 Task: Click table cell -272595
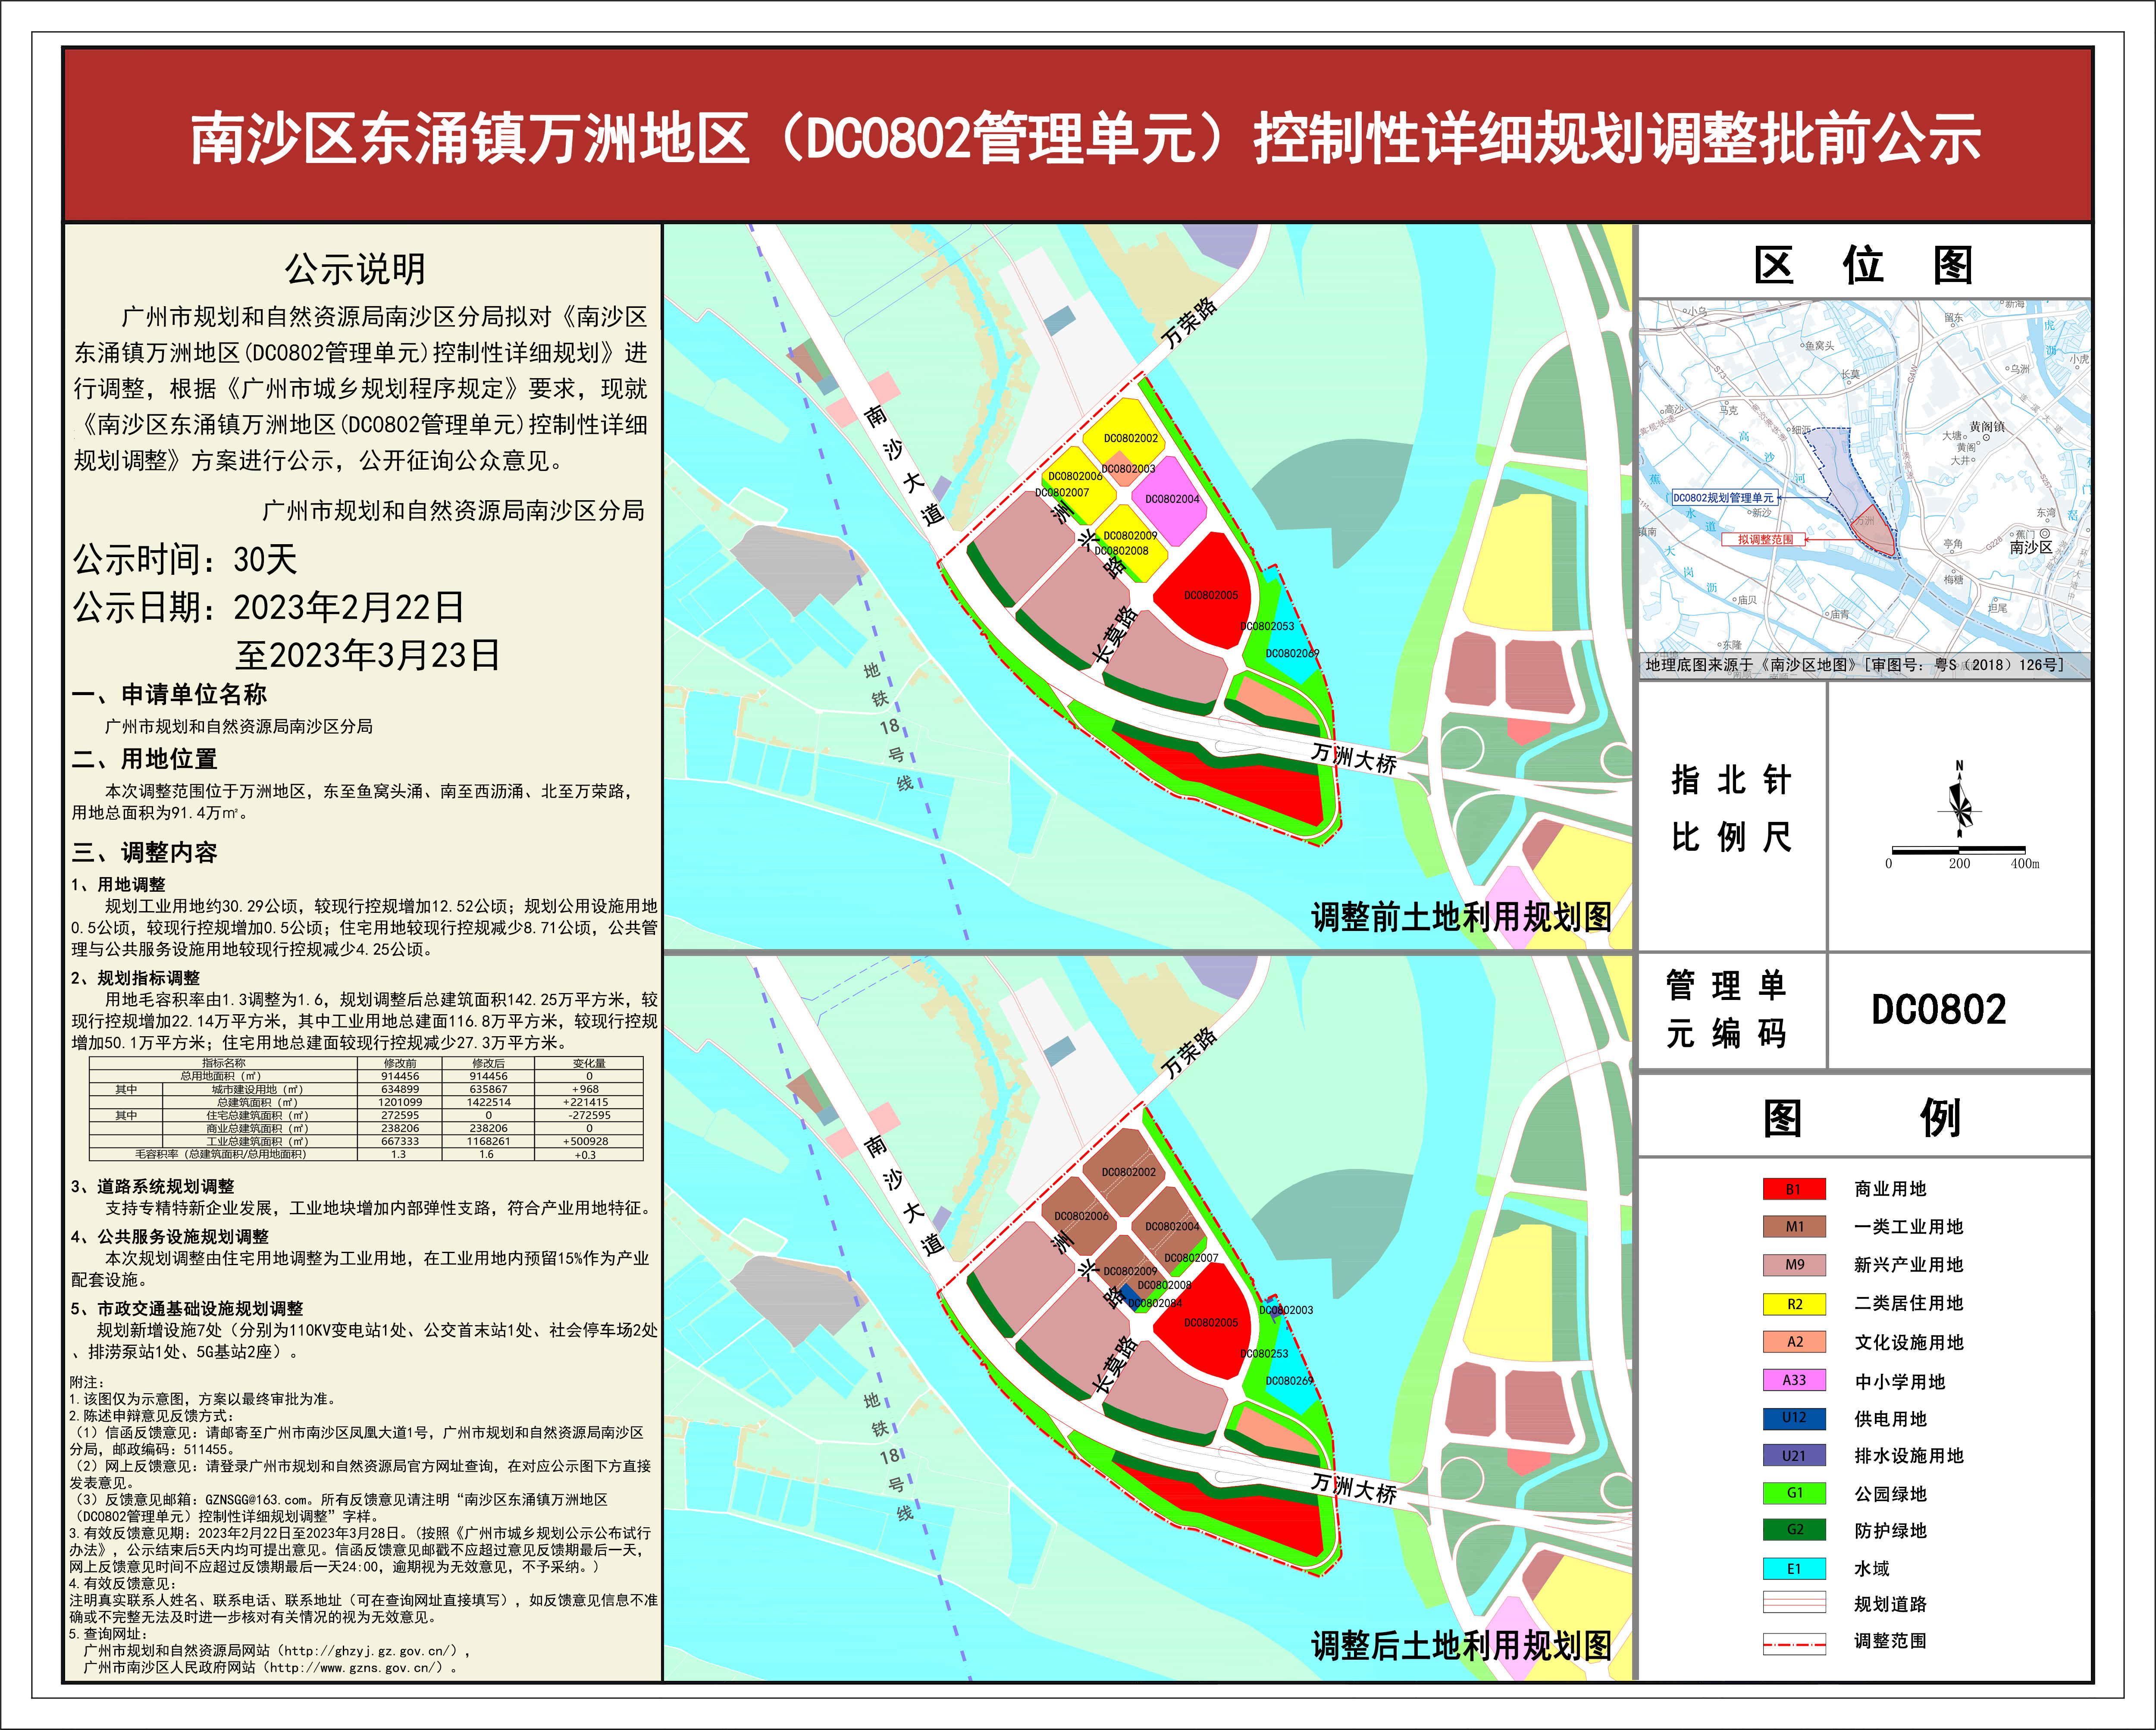(x=588, y=1115)
